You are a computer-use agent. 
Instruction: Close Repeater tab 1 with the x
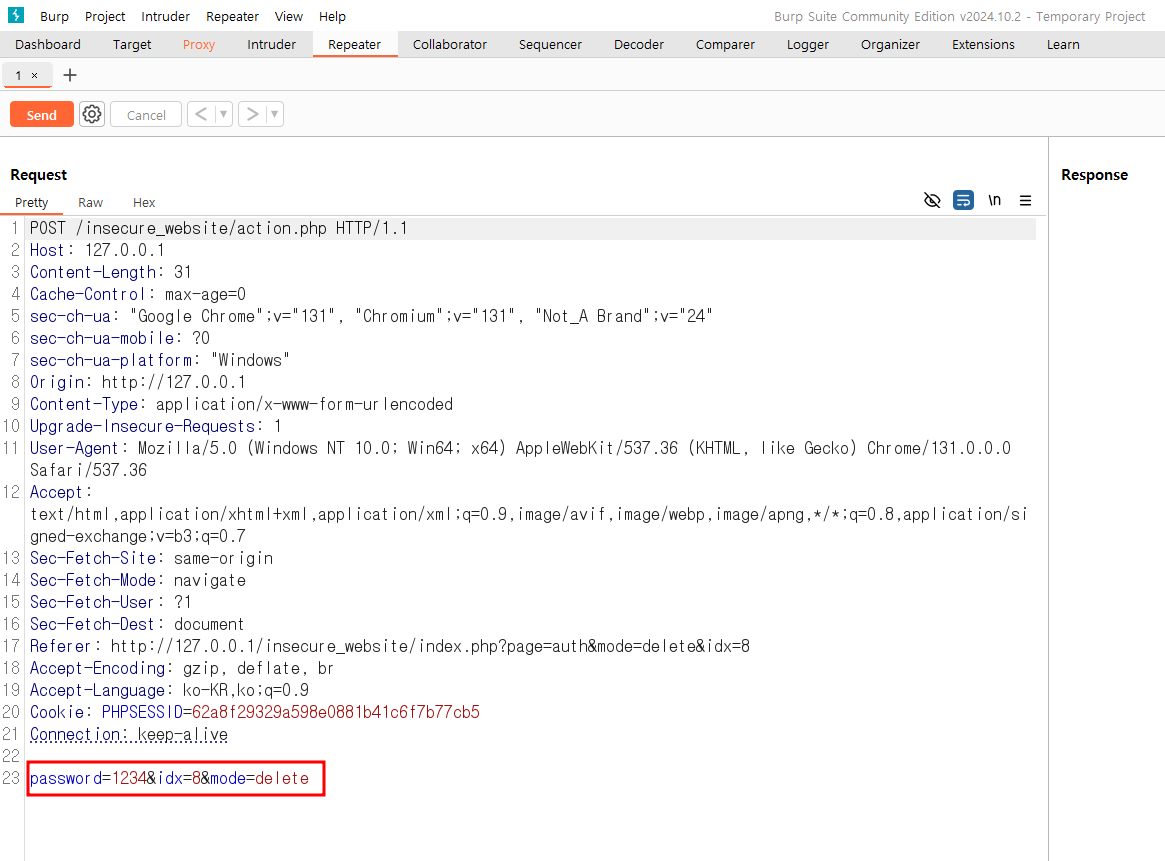pos(34,76)
